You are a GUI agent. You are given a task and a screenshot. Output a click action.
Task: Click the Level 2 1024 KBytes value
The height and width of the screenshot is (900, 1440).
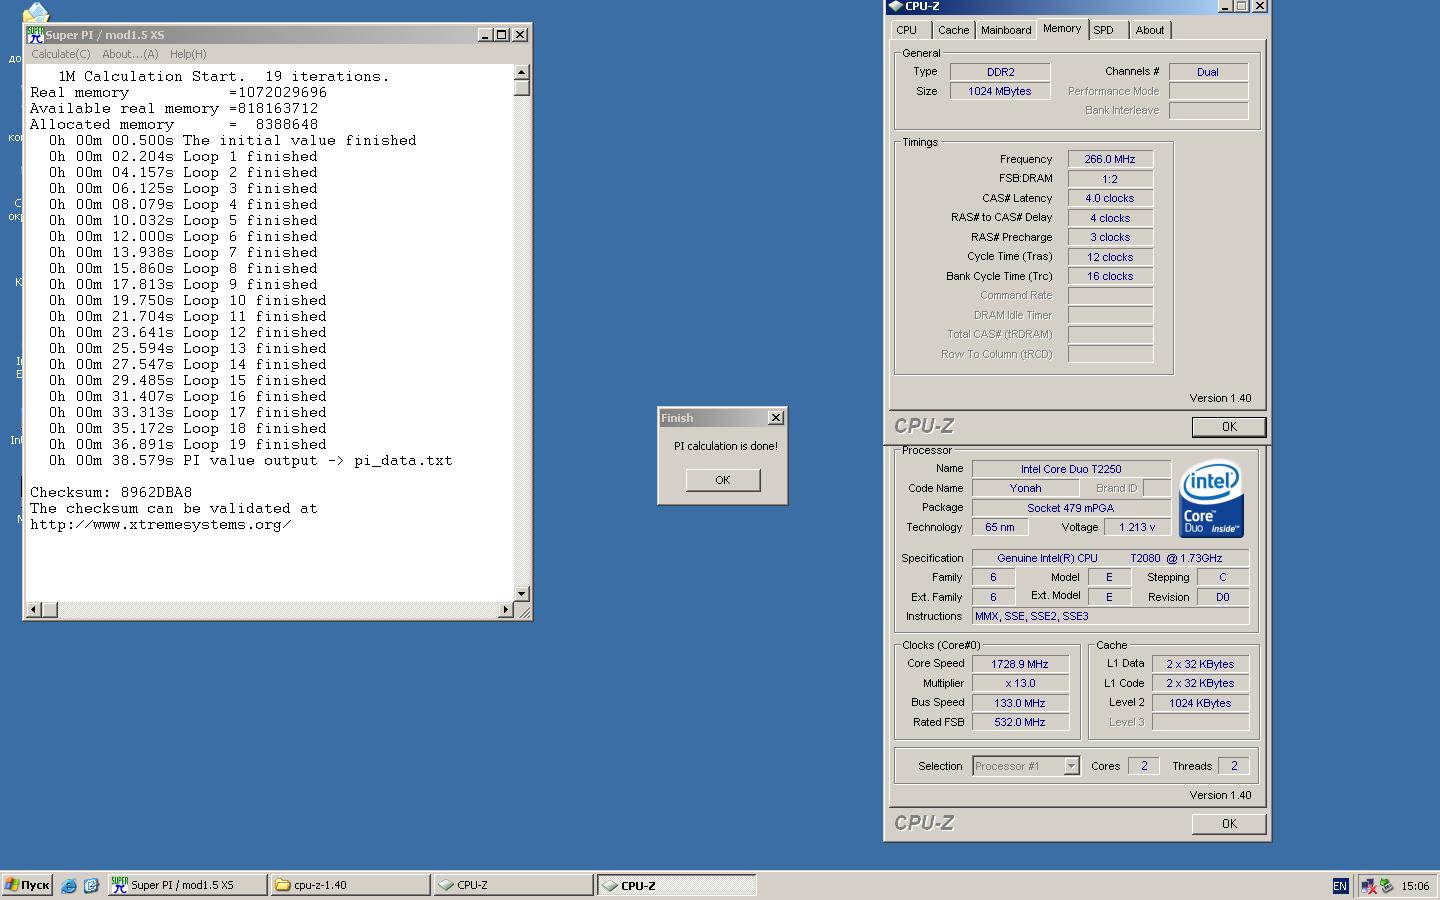tap(1200, 703)
